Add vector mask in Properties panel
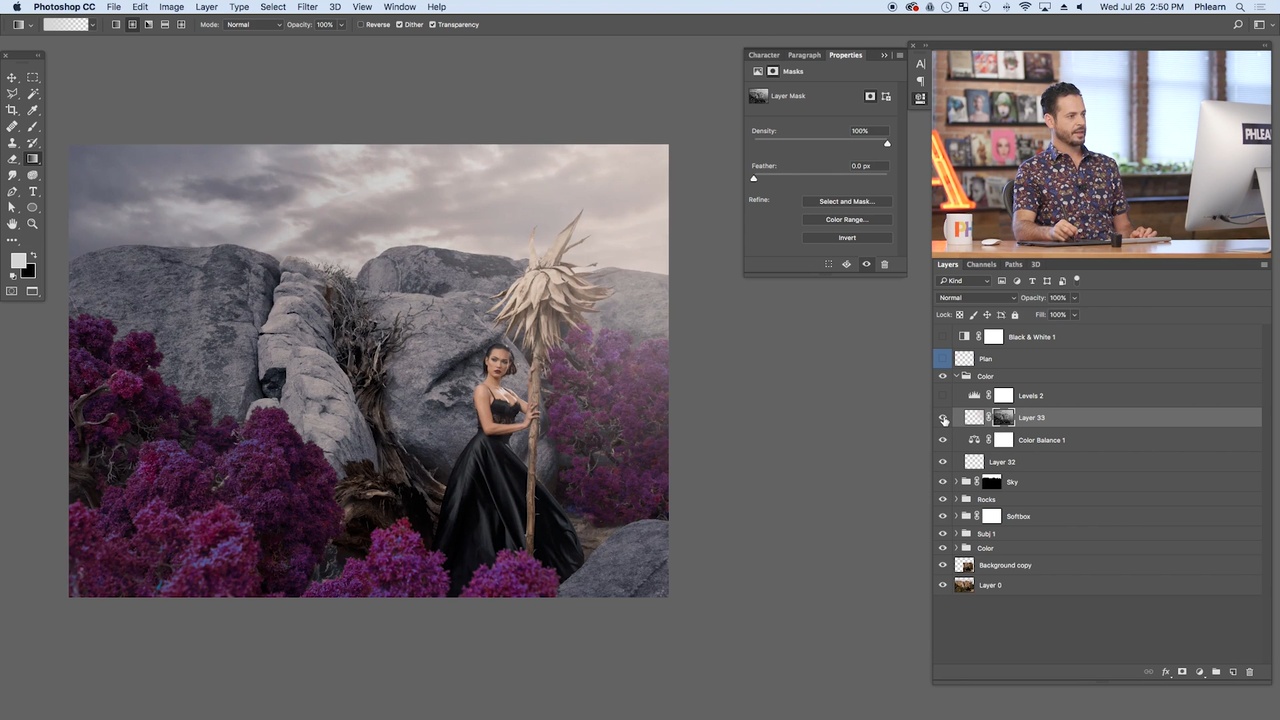 [x=886, y=96]
